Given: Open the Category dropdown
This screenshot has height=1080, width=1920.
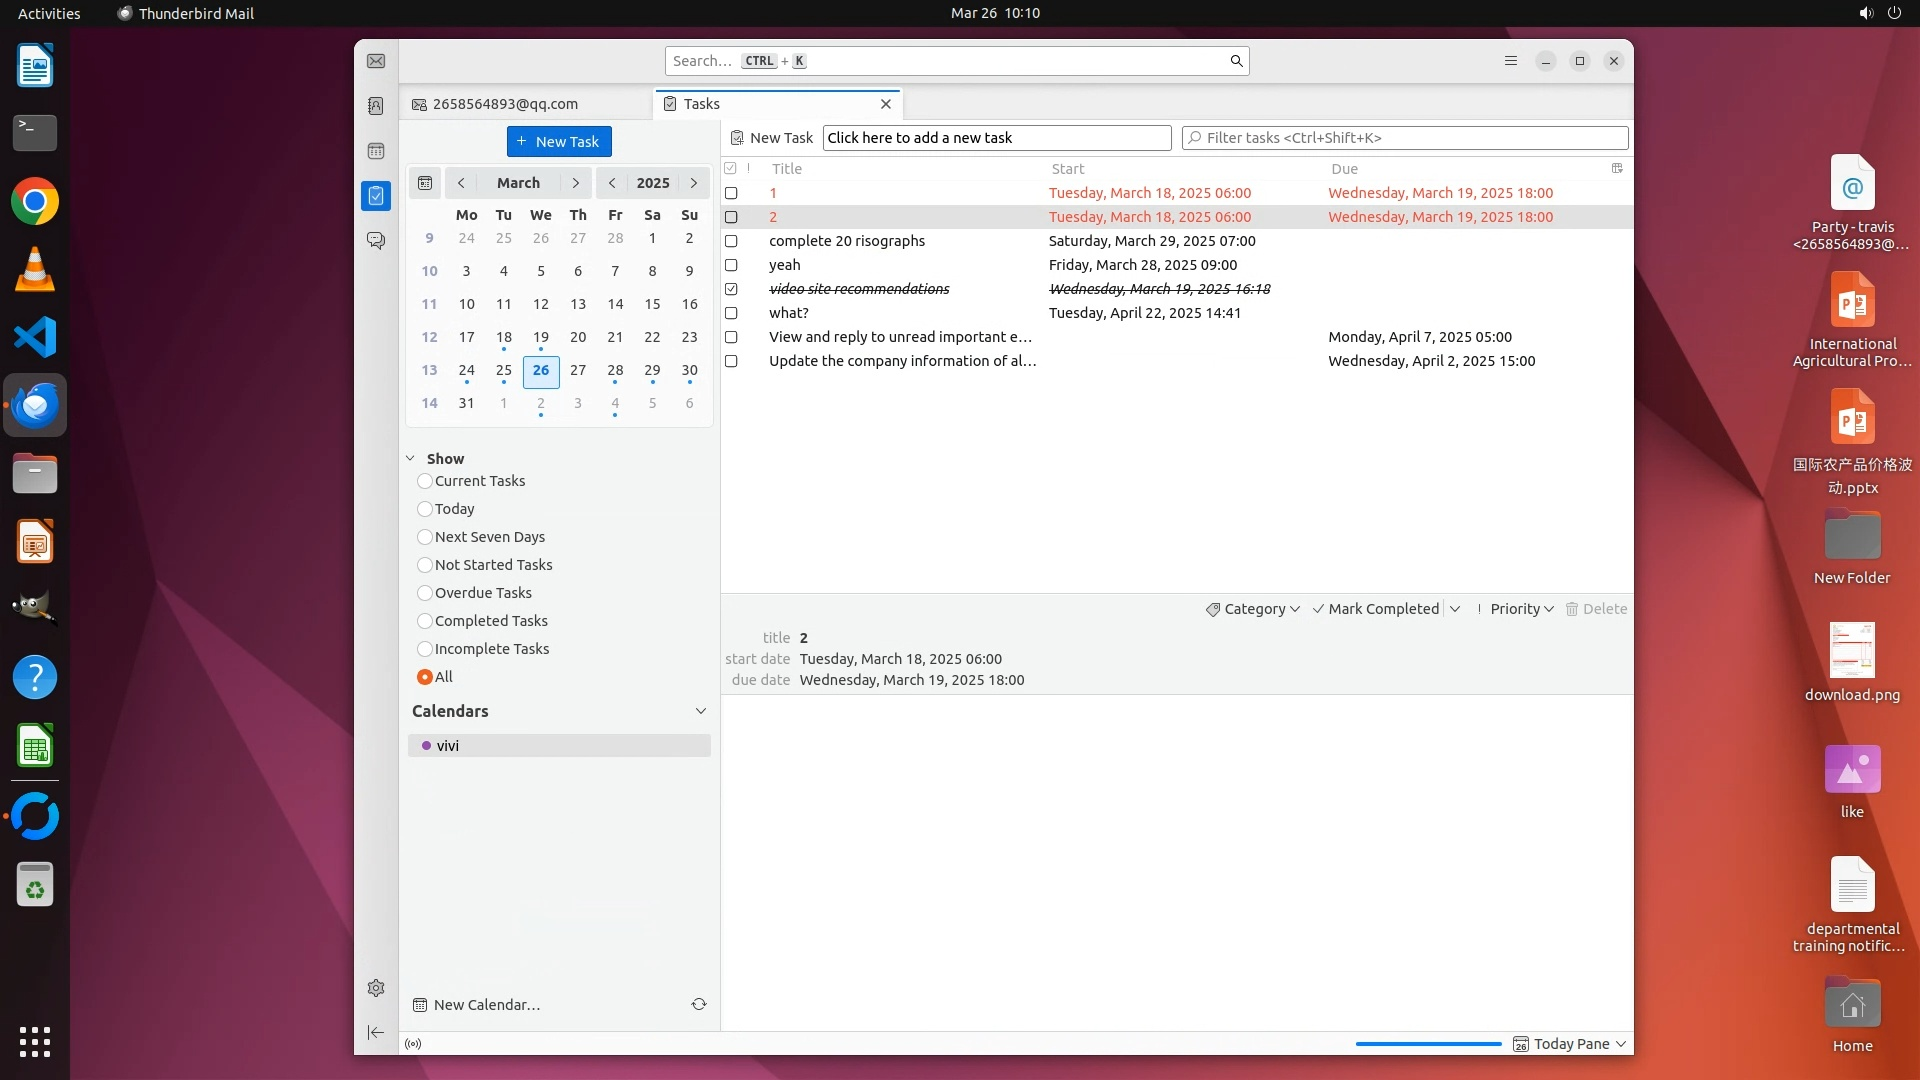Looking at the screenshot, I should [1253, 609].
